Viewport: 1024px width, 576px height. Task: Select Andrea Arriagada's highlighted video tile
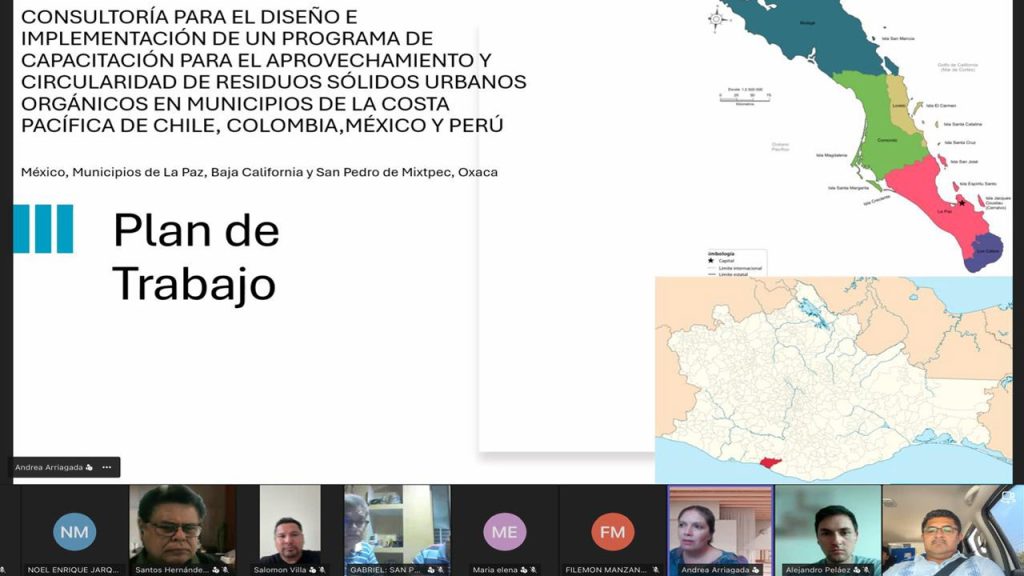click(x=720, y=525)
